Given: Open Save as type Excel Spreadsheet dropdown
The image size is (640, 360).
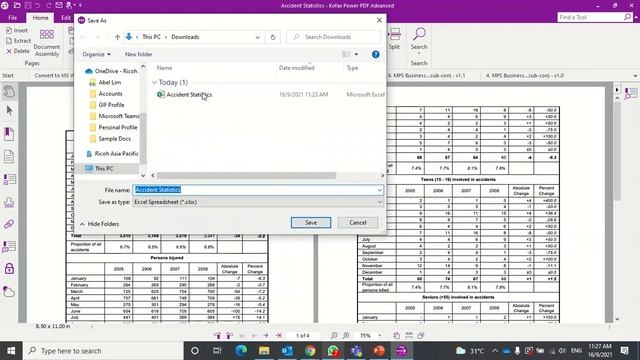Looking at the screenshot, I should click(x=258, y=202).
